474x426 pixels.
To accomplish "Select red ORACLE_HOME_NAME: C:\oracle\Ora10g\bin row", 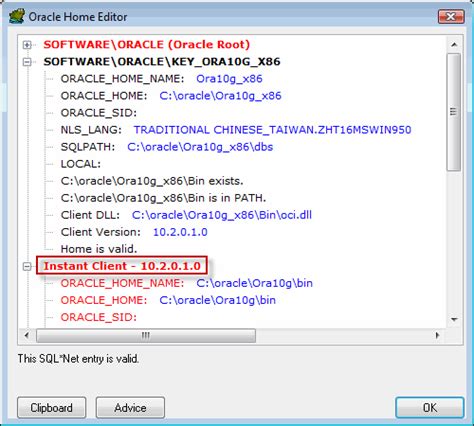I will [x=187, y=283].
